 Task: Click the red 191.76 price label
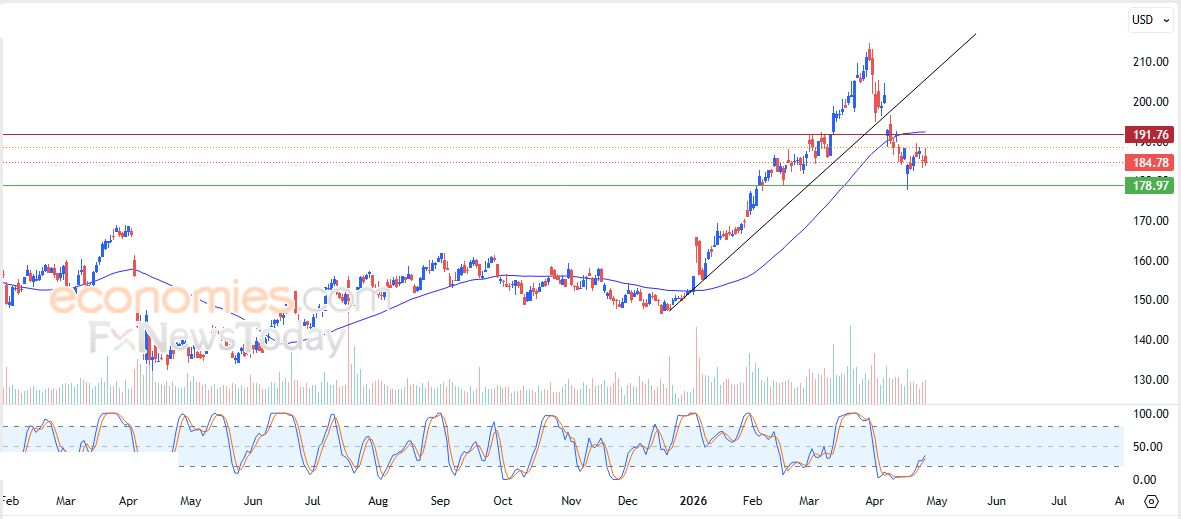point(1150,135)
